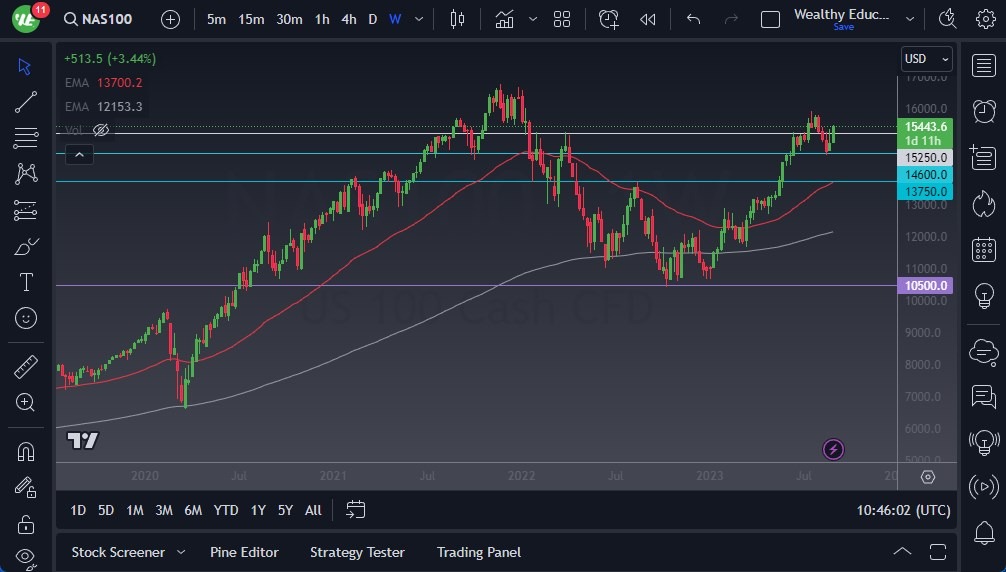Open the Indicators chart icon

pos(504,19)
